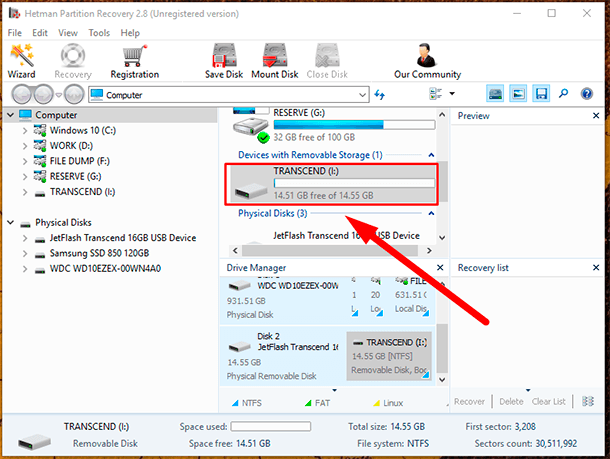
Task: Expand Windows 10 (C:) tree node
Action: click(x=25, y=130)
